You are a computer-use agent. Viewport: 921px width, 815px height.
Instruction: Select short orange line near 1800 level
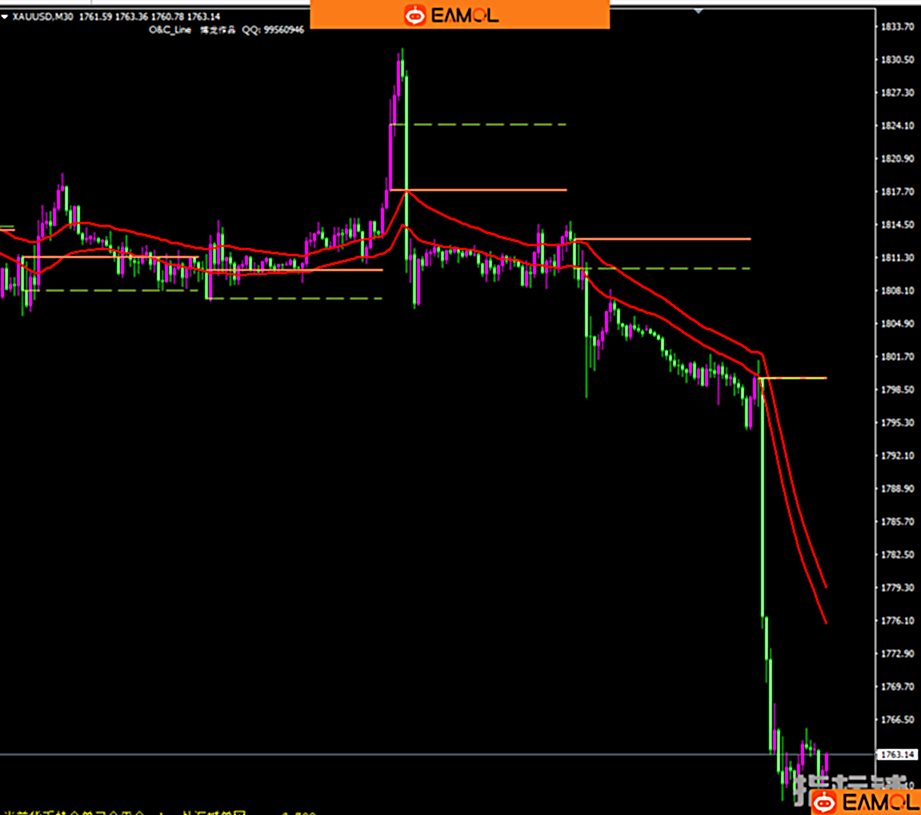[x=795, y=378]
